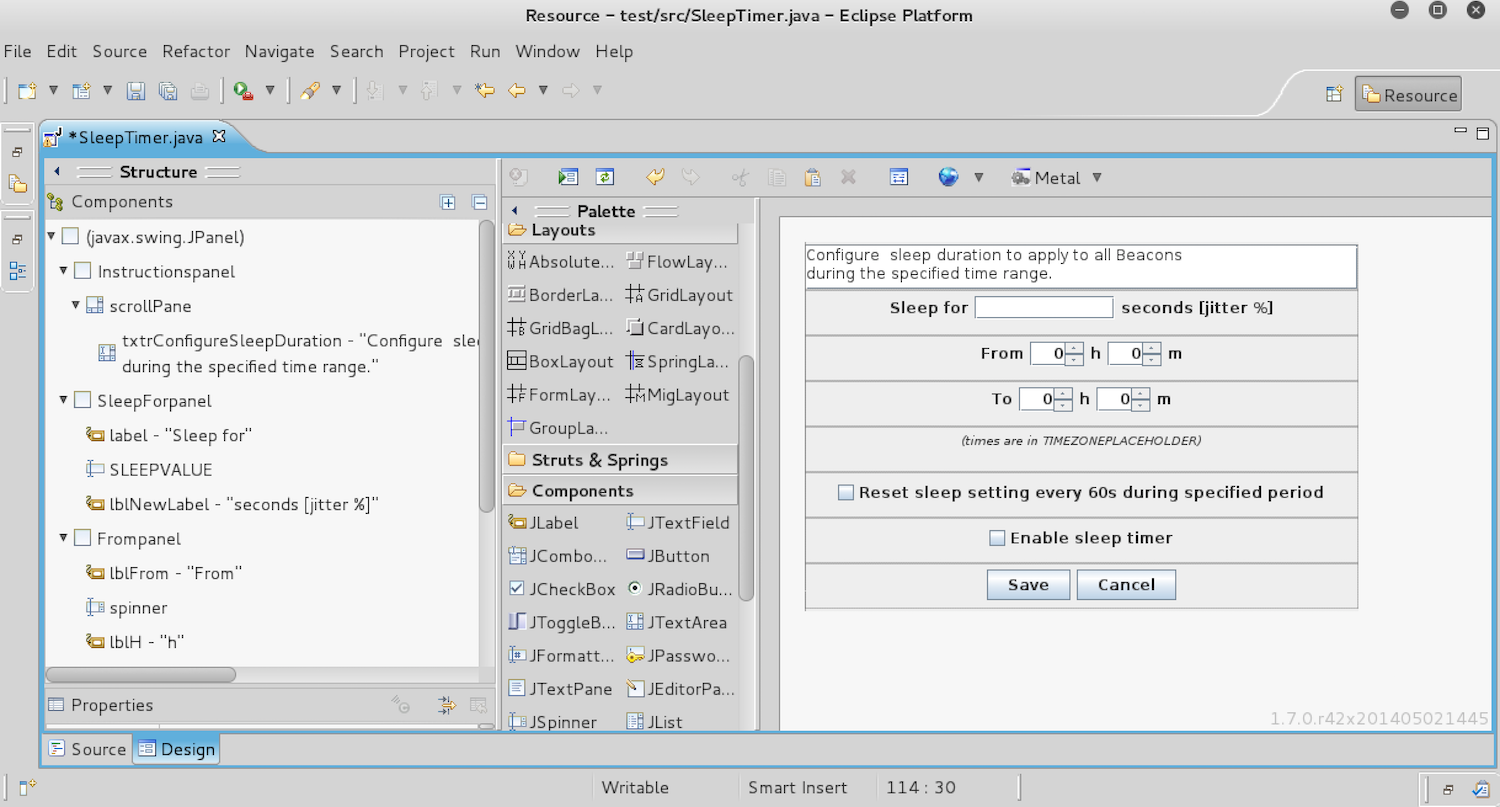Collapse the Palette panel arrow
Screen dimensions: 1500x807
[x=514, y=211]
